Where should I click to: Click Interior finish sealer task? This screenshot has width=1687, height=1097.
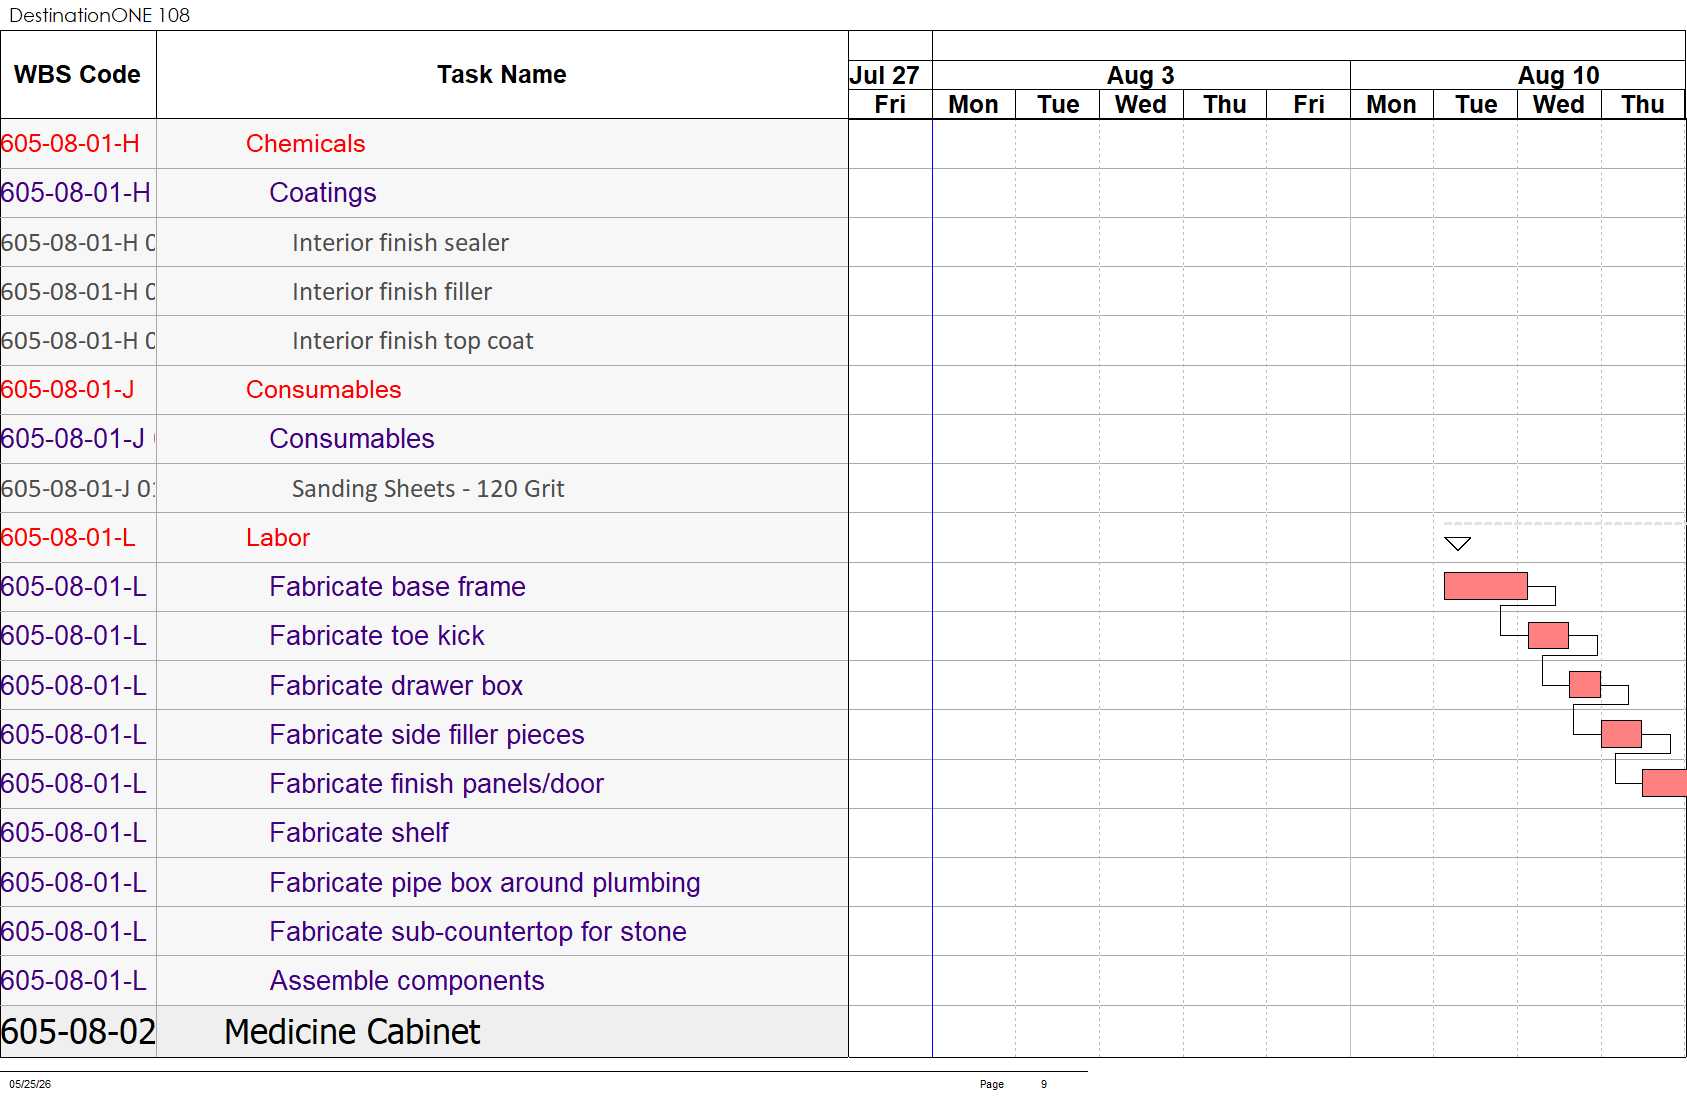(x=400, y=243)
